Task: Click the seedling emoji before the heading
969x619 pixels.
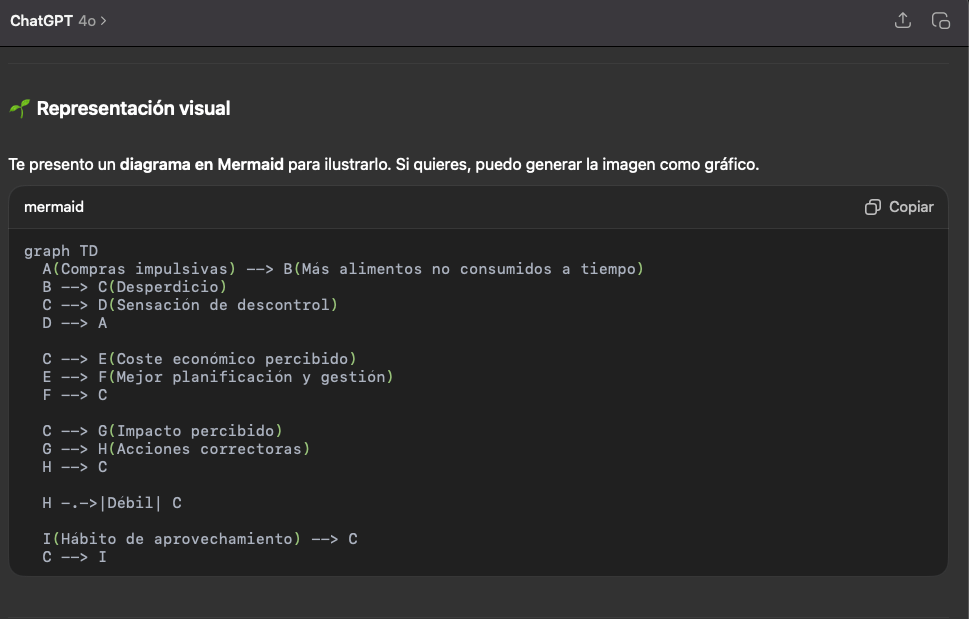Action: 19,109
